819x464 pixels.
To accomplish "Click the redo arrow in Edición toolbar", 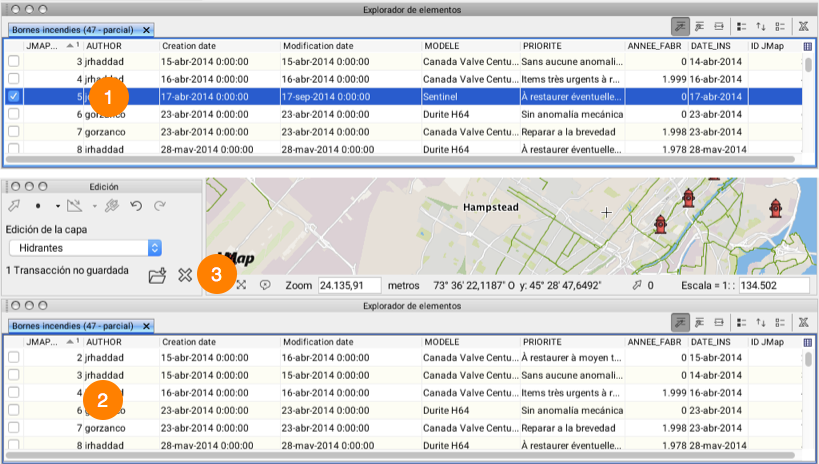I will pos(160,206).
